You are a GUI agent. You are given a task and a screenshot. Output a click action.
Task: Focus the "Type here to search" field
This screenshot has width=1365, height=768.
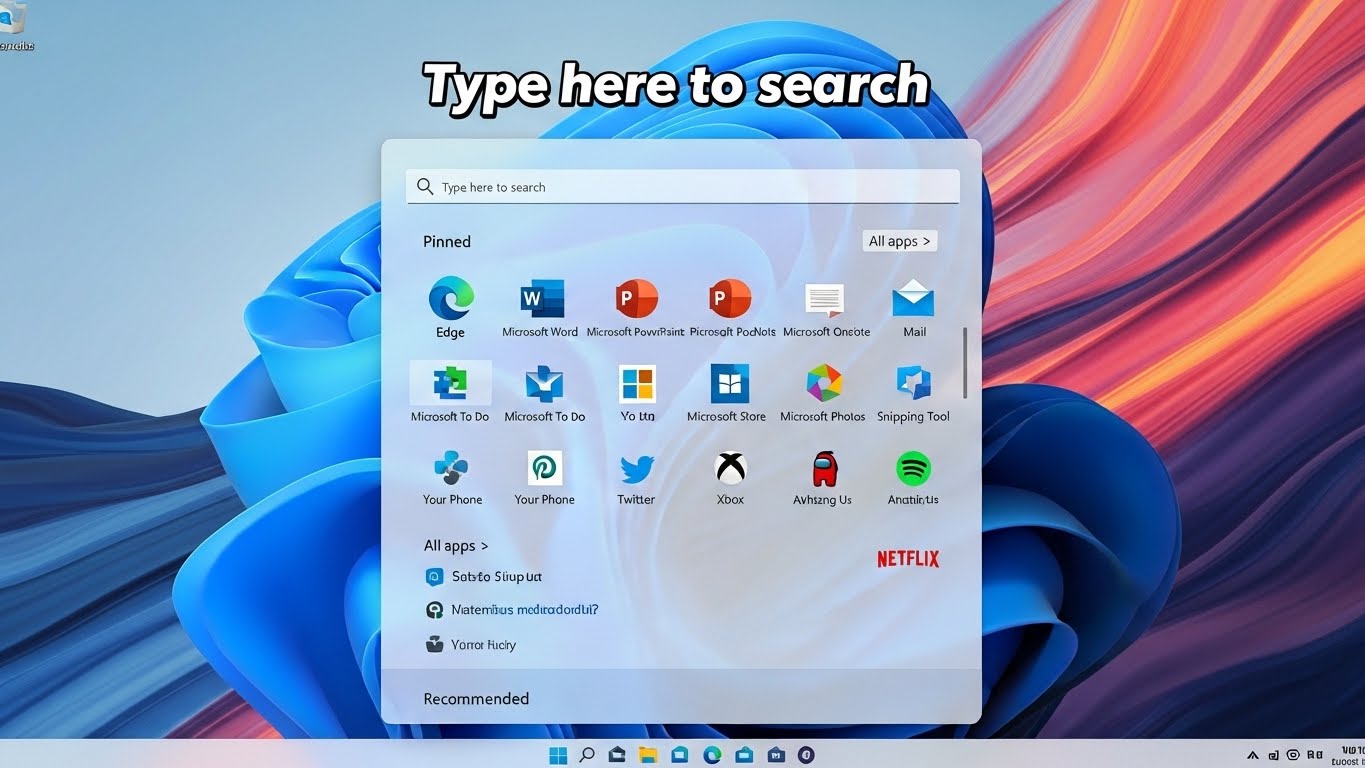click(683, 187)
